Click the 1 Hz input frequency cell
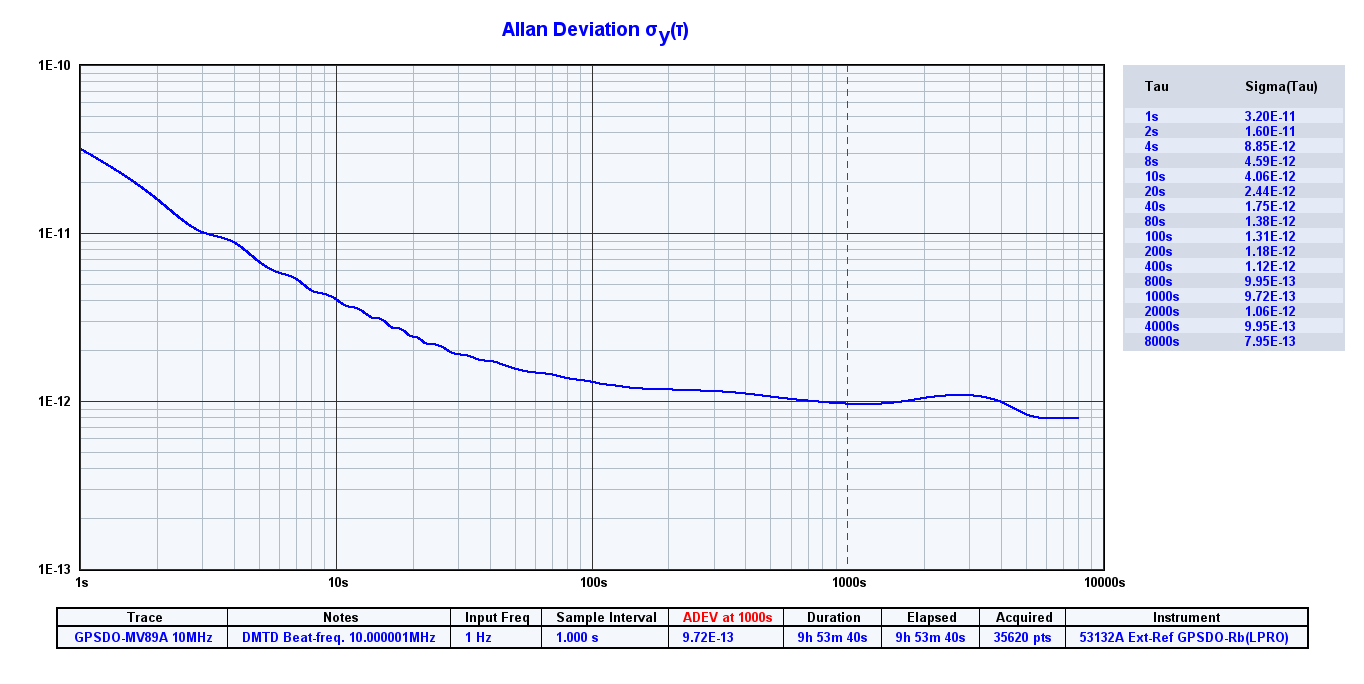1364x684 pixels. pyautogui.click(x=497, y=637)
